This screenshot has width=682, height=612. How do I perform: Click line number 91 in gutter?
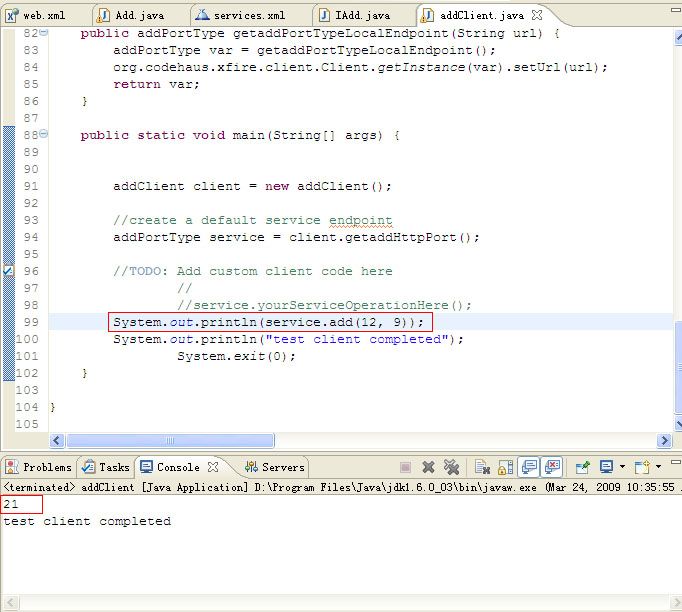(31, 186)
